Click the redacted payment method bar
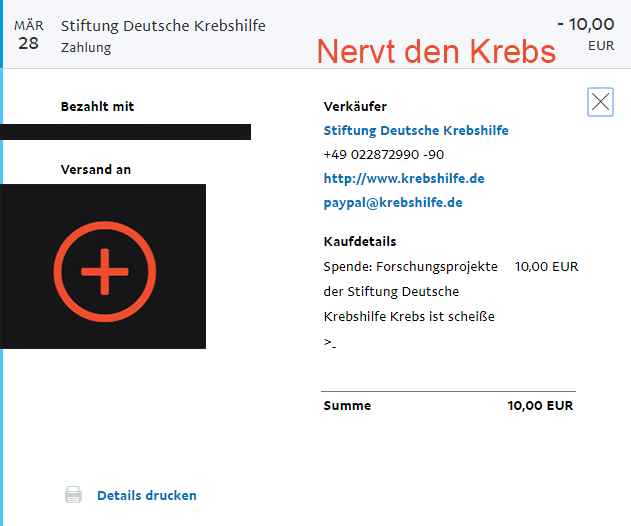Screen dimensions: 631x526 tap(125, 132)
